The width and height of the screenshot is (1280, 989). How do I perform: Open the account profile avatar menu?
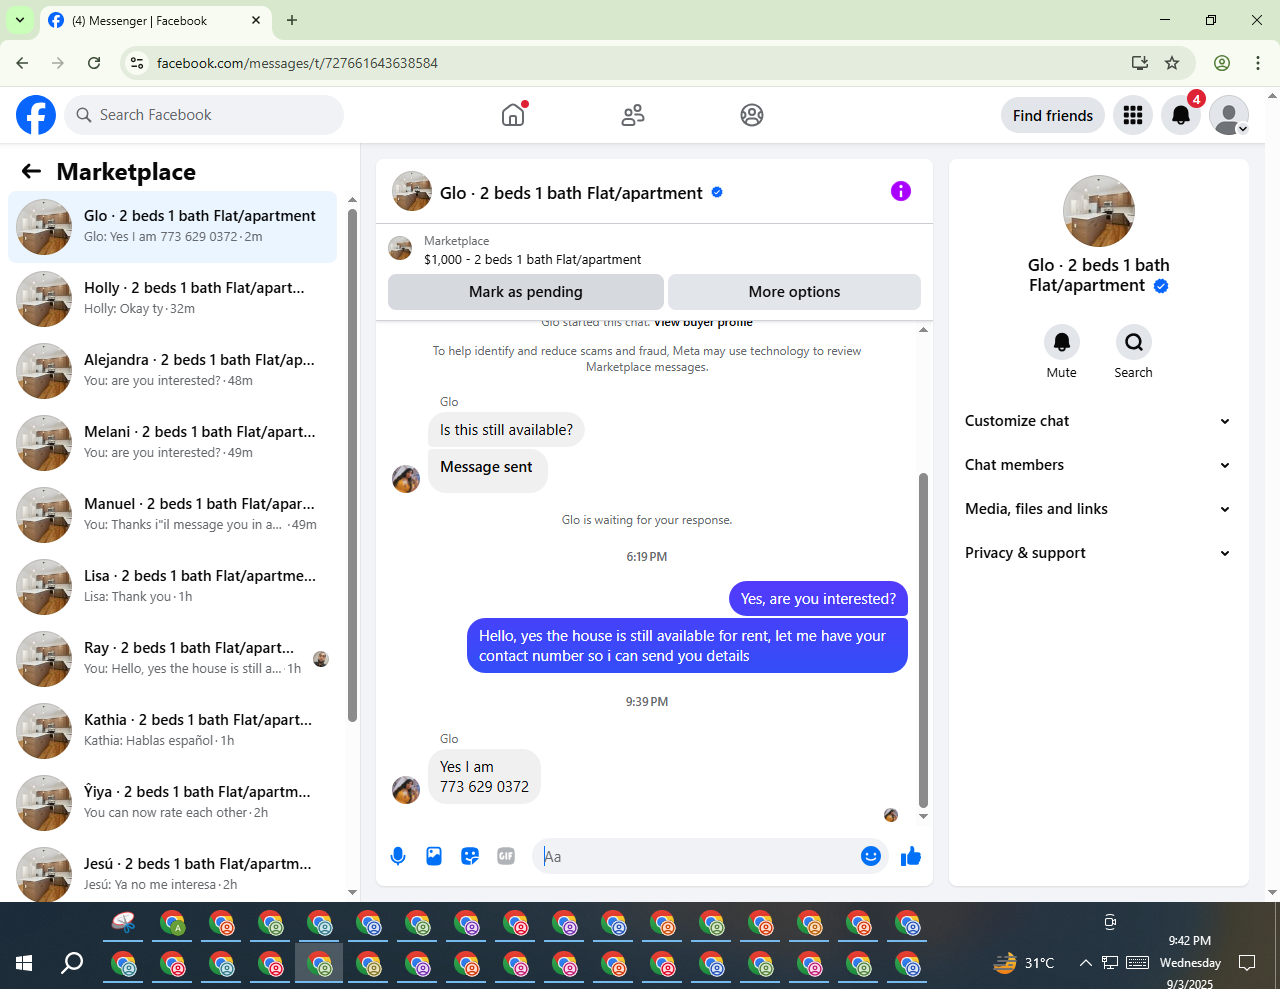[1229, 115]
